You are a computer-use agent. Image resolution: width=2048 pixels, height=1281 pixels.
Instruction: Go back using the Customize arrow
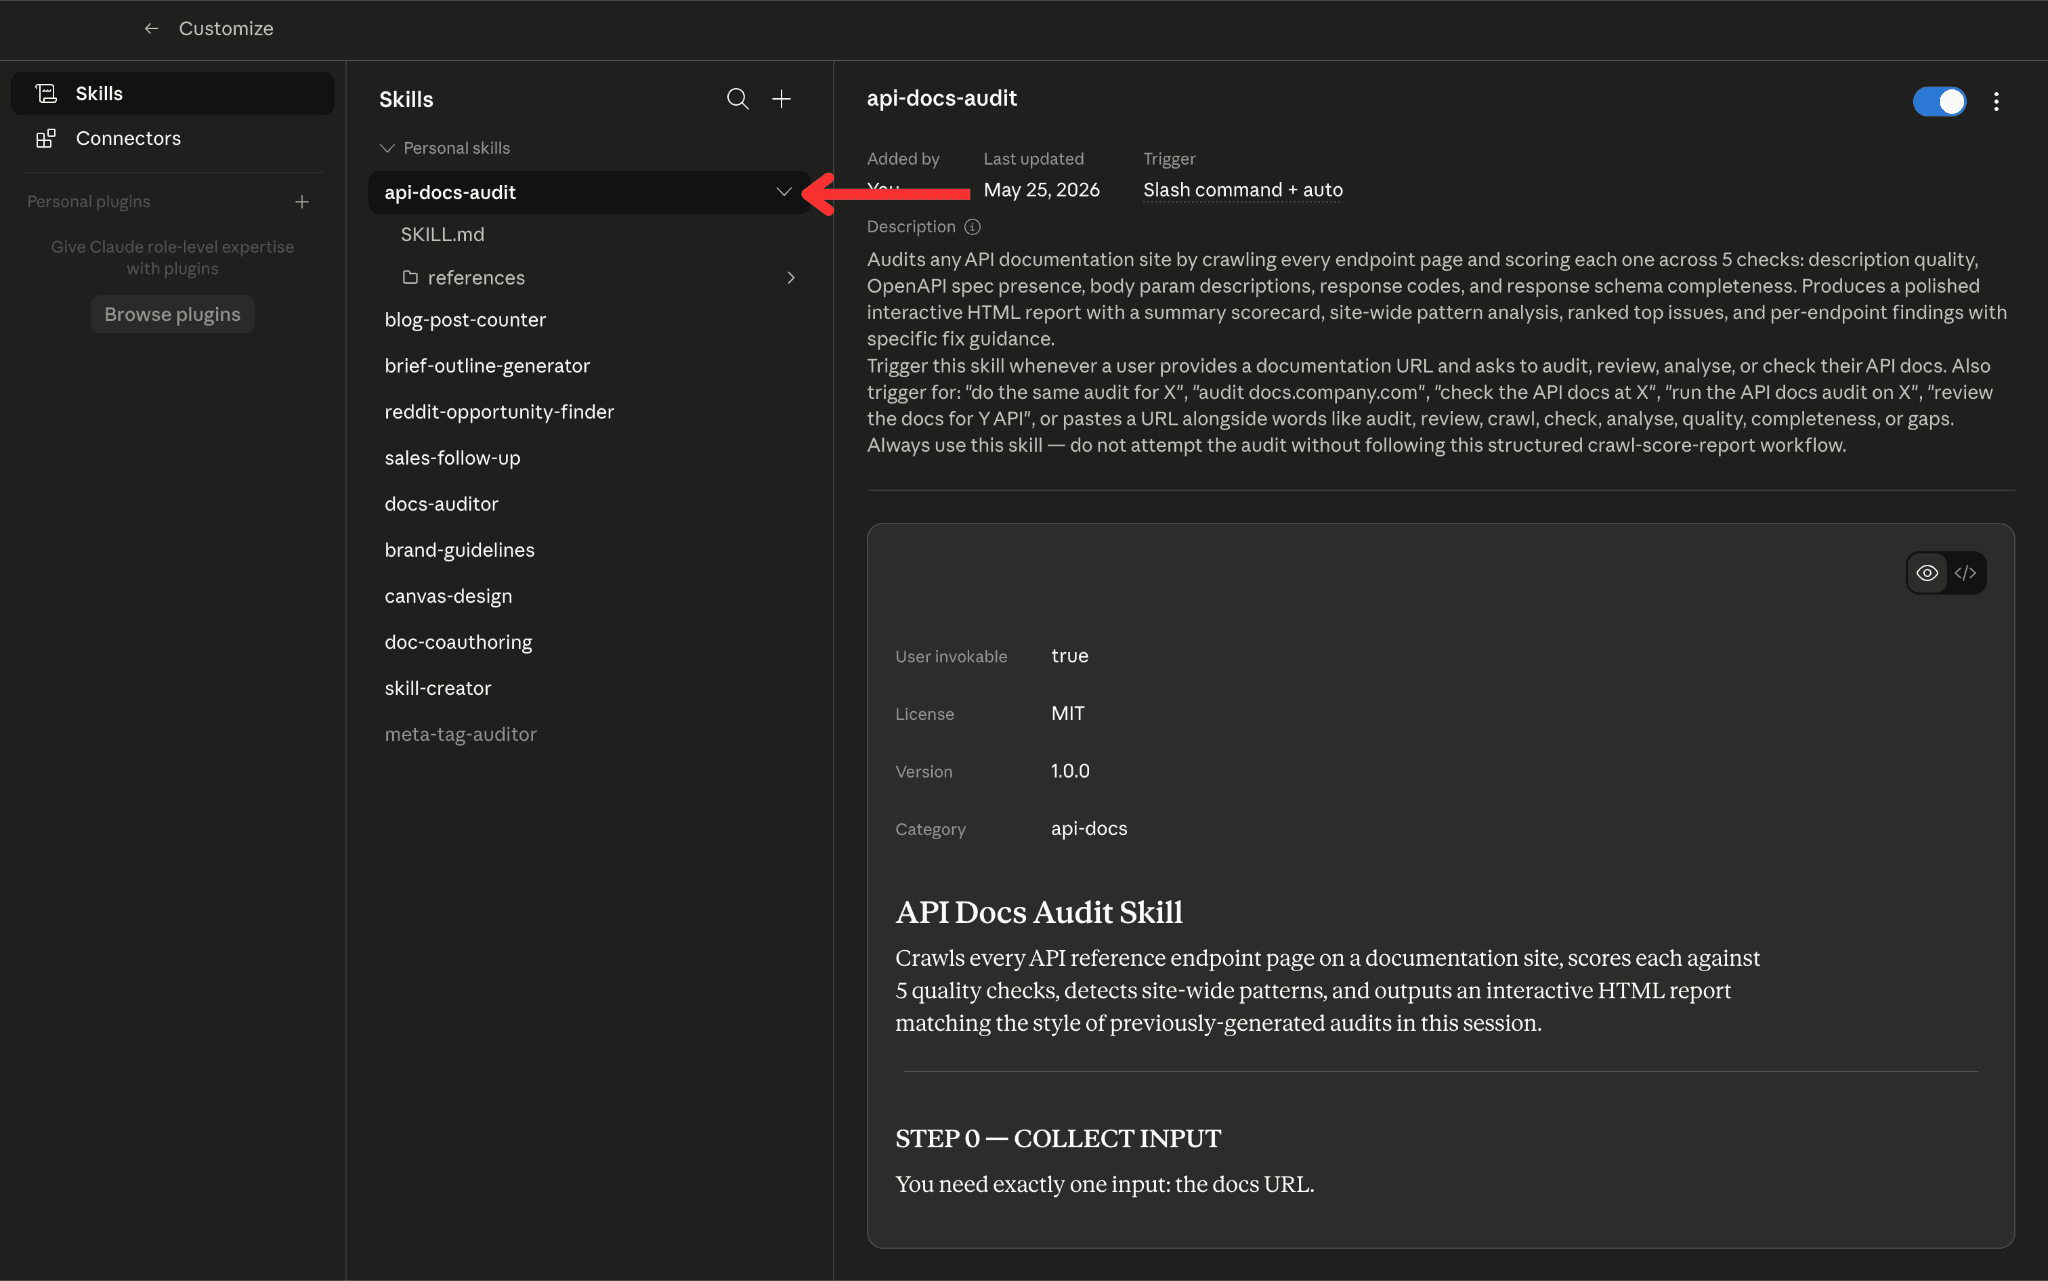(151, 29)
